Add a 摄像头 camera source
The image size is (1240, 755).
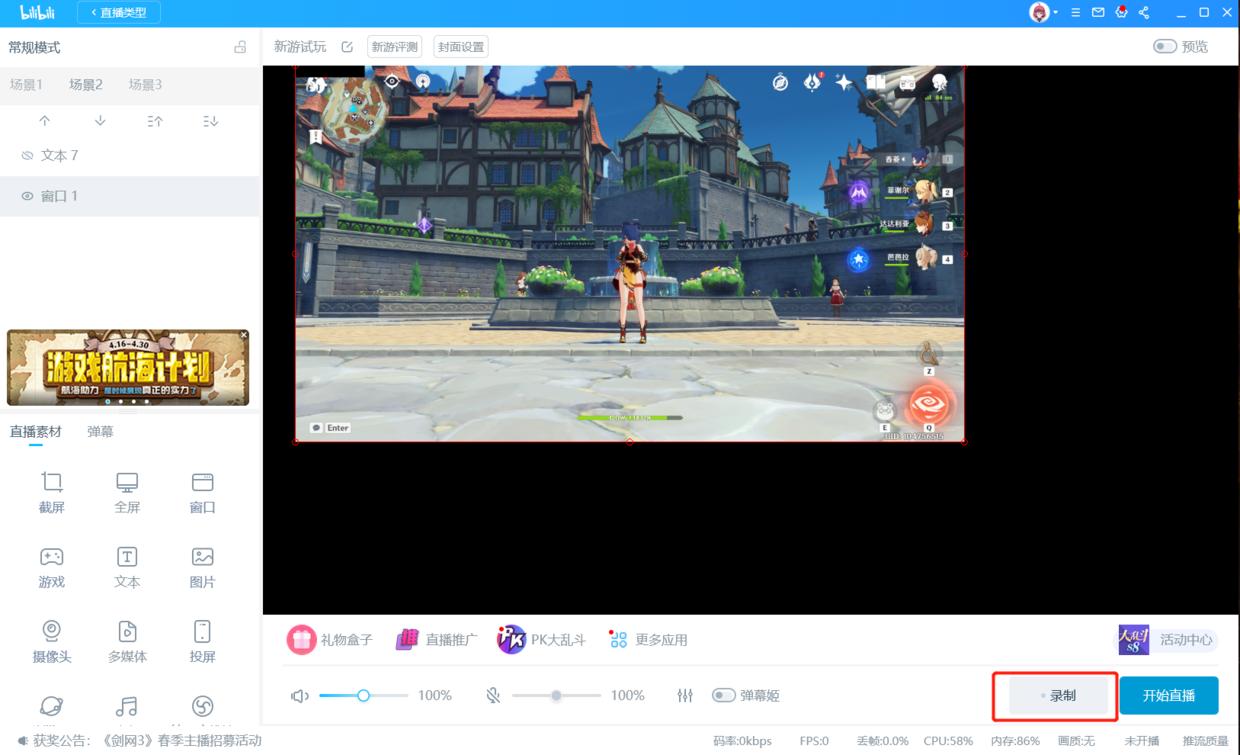(x=52, y=643)
